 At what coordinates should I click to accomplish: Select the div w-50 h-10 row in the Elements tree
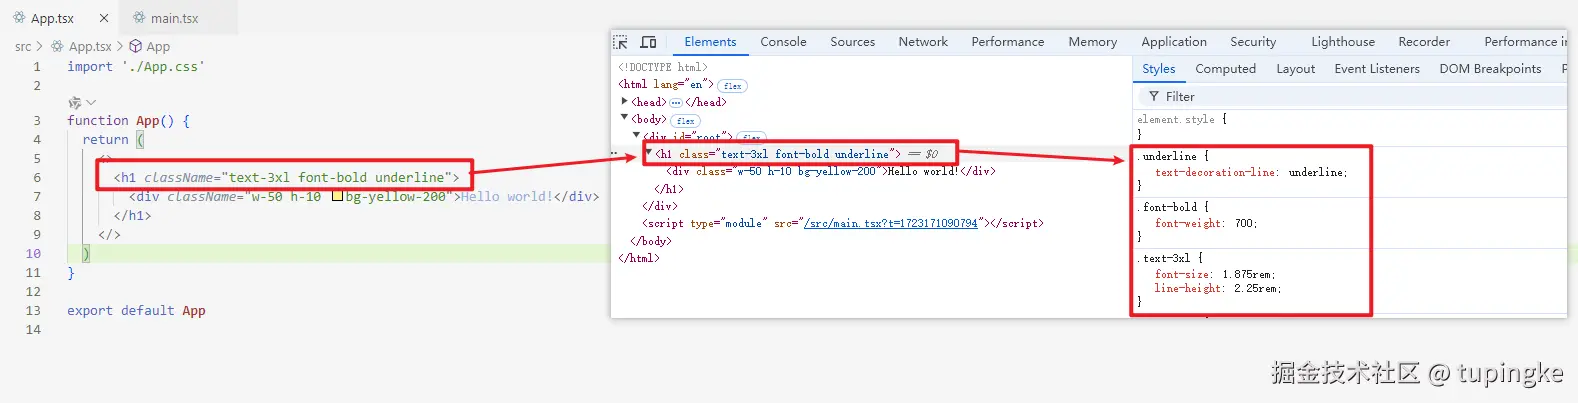pos(831,171)
